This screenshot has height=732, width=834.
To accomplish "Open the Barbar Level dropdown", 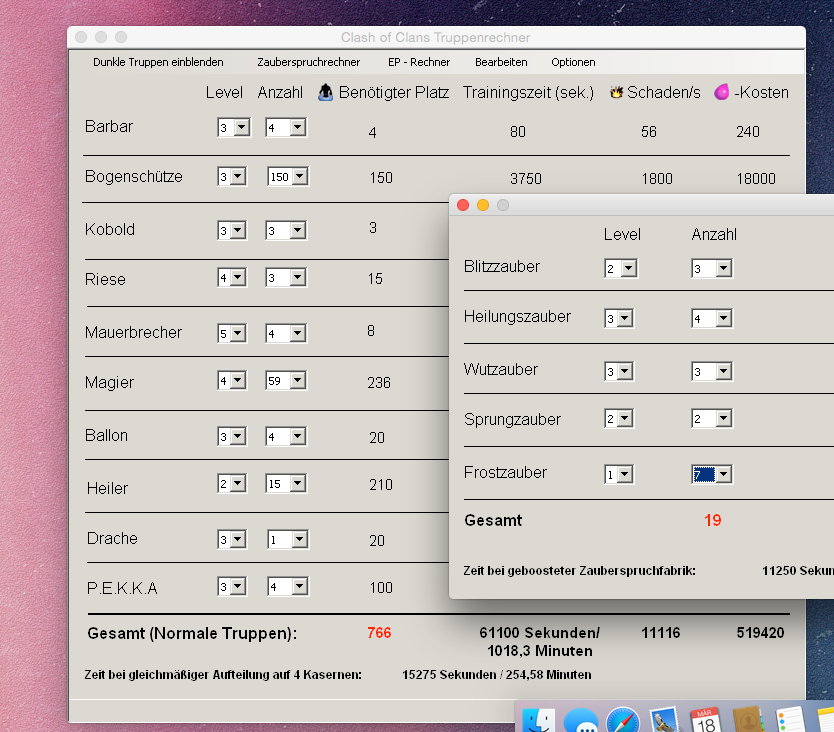I will click(x=231, y=128).
